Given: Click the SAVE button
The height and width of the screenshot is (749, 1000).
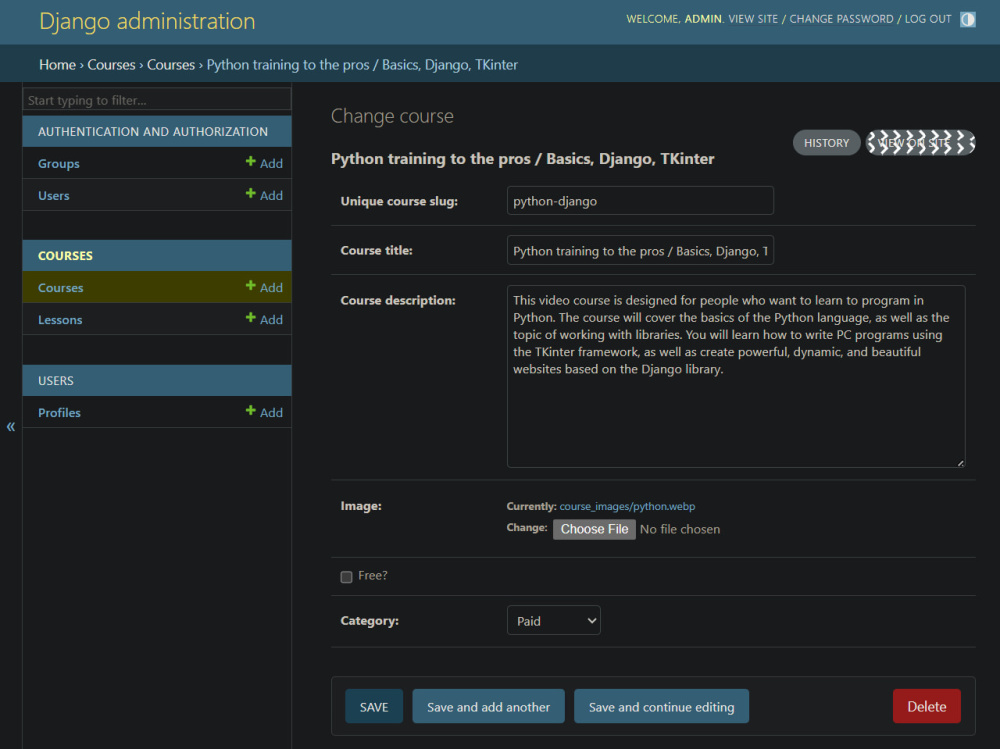Looking at the screenshot, I should tap(374, 706).
